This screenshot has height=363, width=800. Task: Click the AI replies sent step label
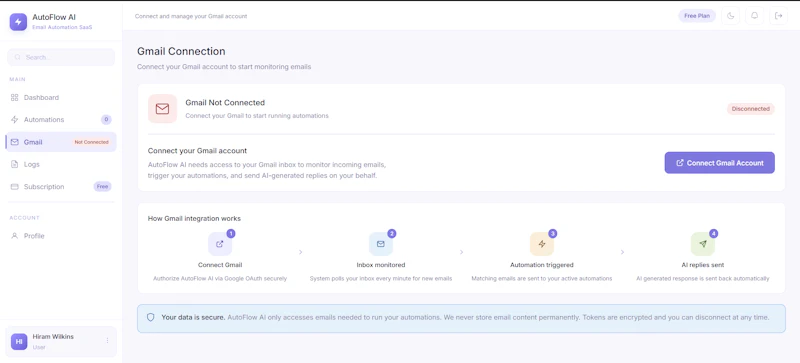pyautogui.click(x=703, y=265)
